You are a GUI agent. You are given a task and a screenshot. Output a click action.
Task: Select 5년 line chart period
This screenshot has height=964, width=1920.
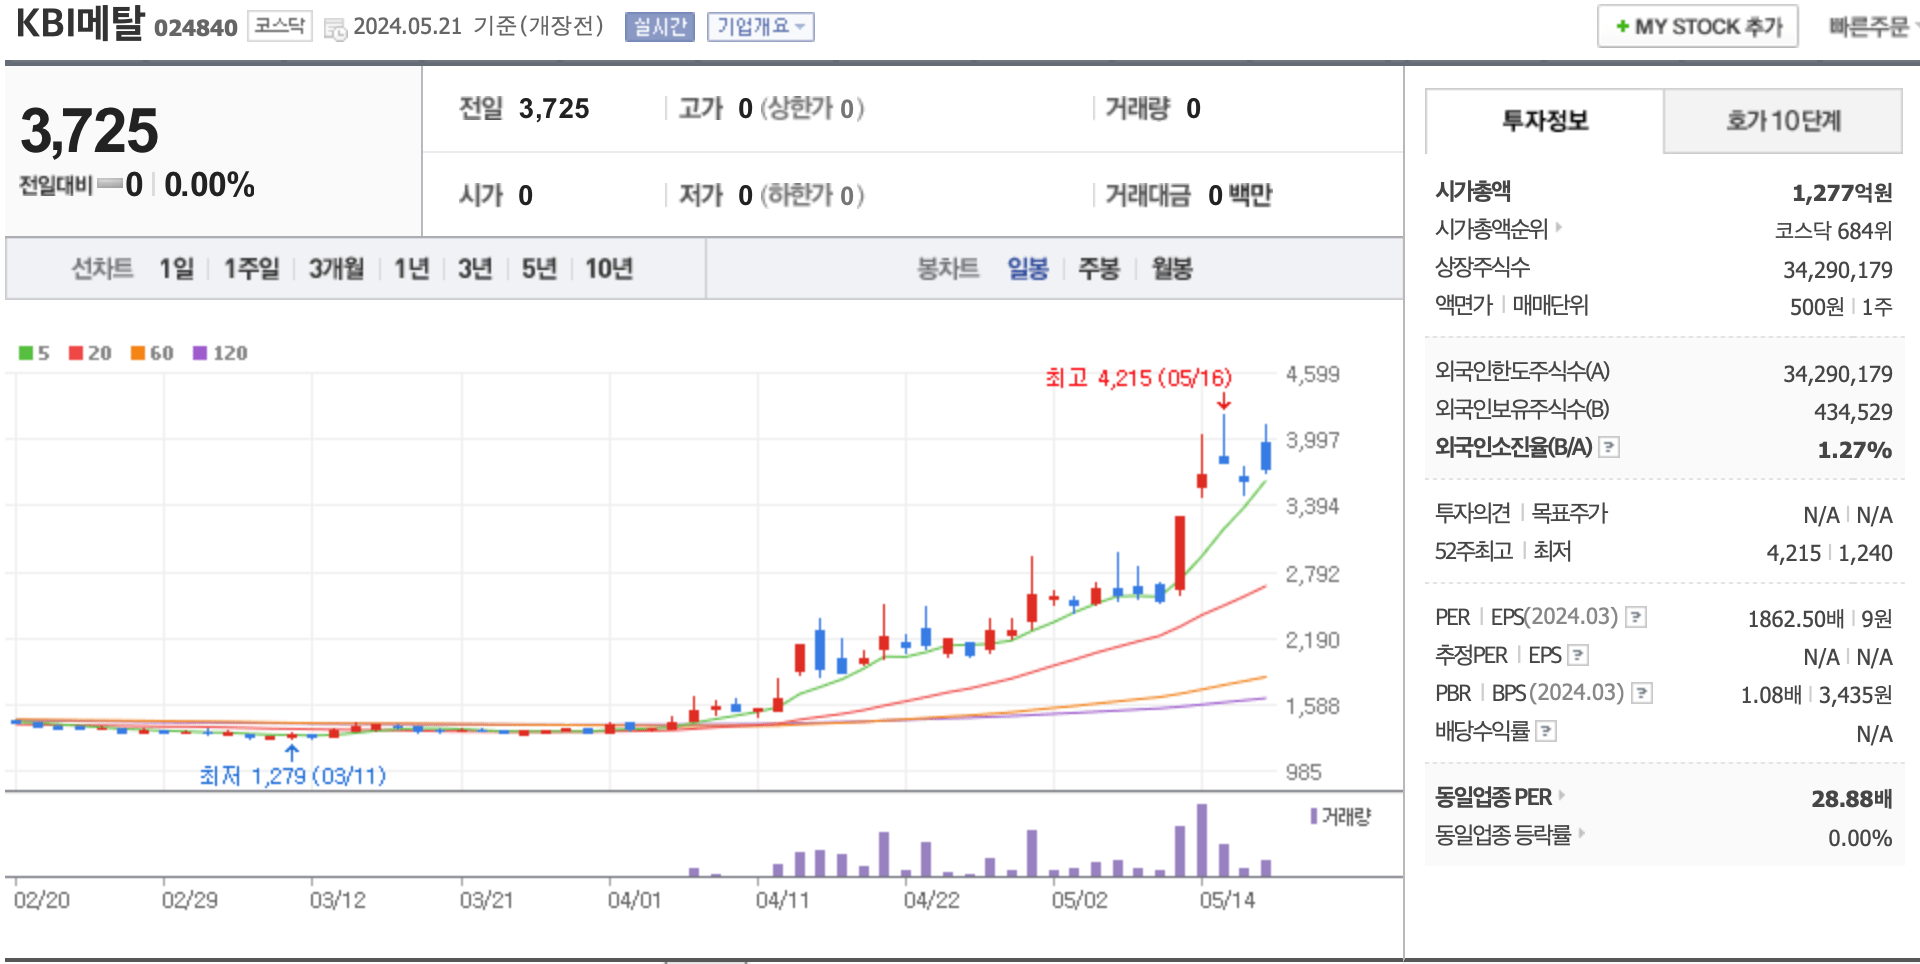click(x=540, y=268)
